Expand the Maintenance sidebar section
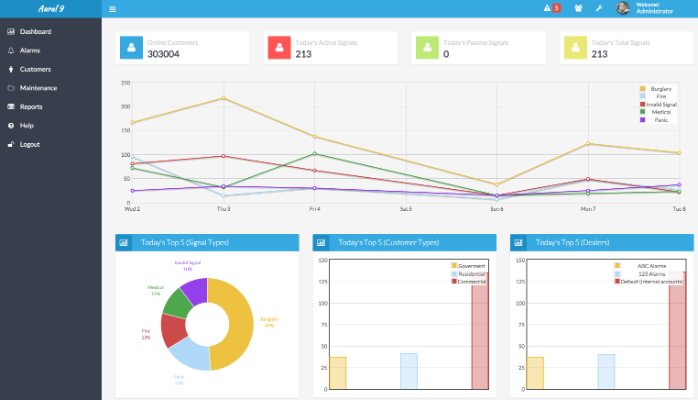698x400 pixels. click(39, 88)
